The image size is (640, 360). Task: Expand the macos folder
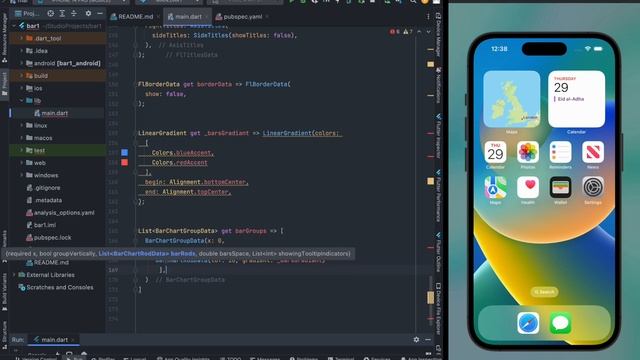tap(21, 138)
